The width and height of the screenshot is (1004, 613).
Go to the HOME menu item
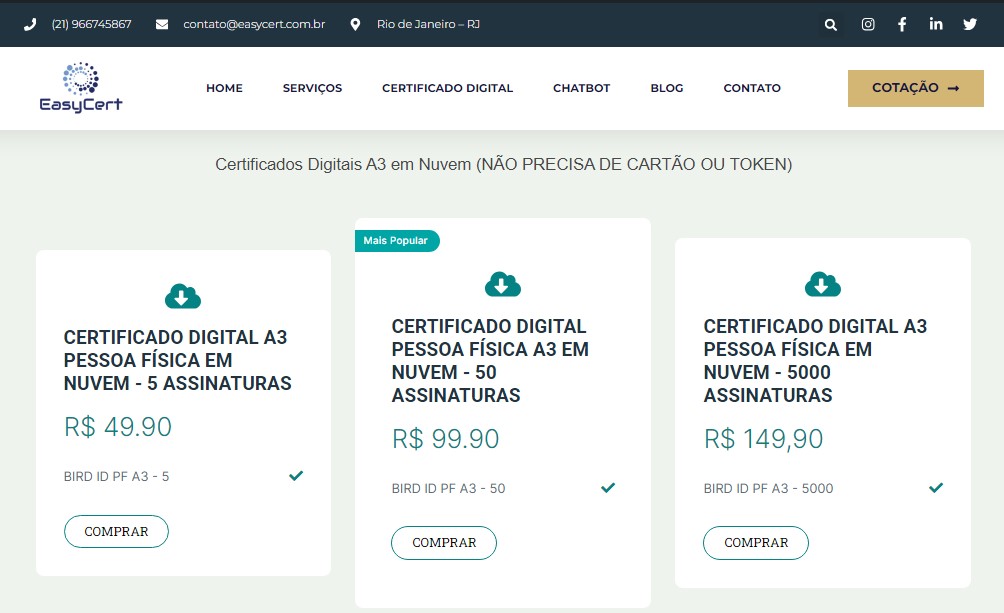click(224, 88)
